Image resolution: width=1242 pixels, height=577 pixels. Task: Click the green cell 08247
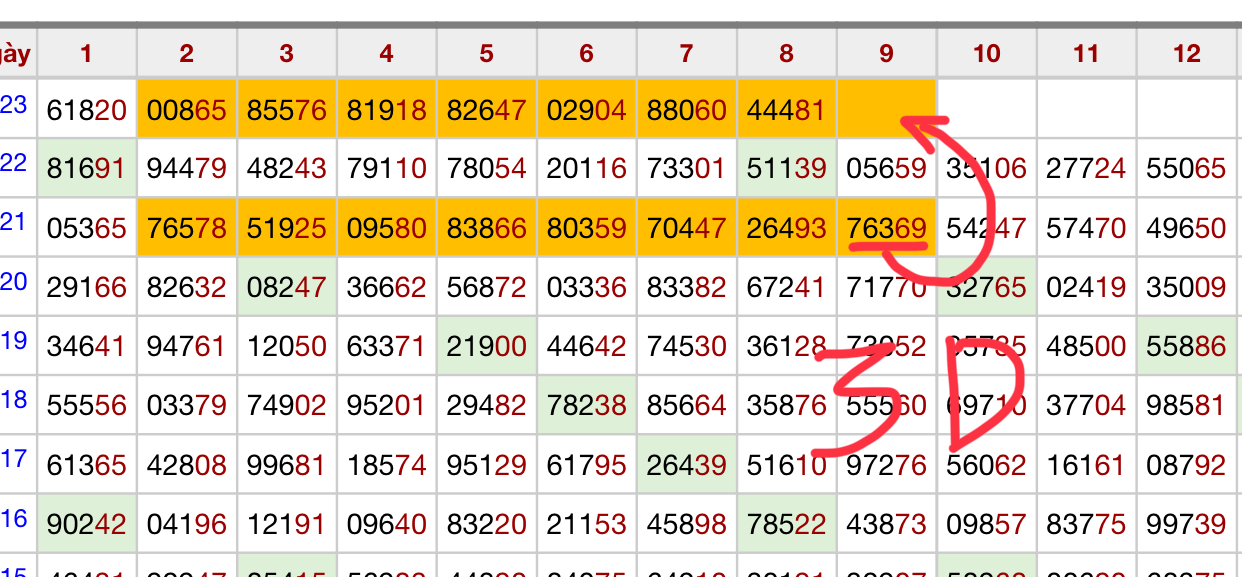click(286, 288)
